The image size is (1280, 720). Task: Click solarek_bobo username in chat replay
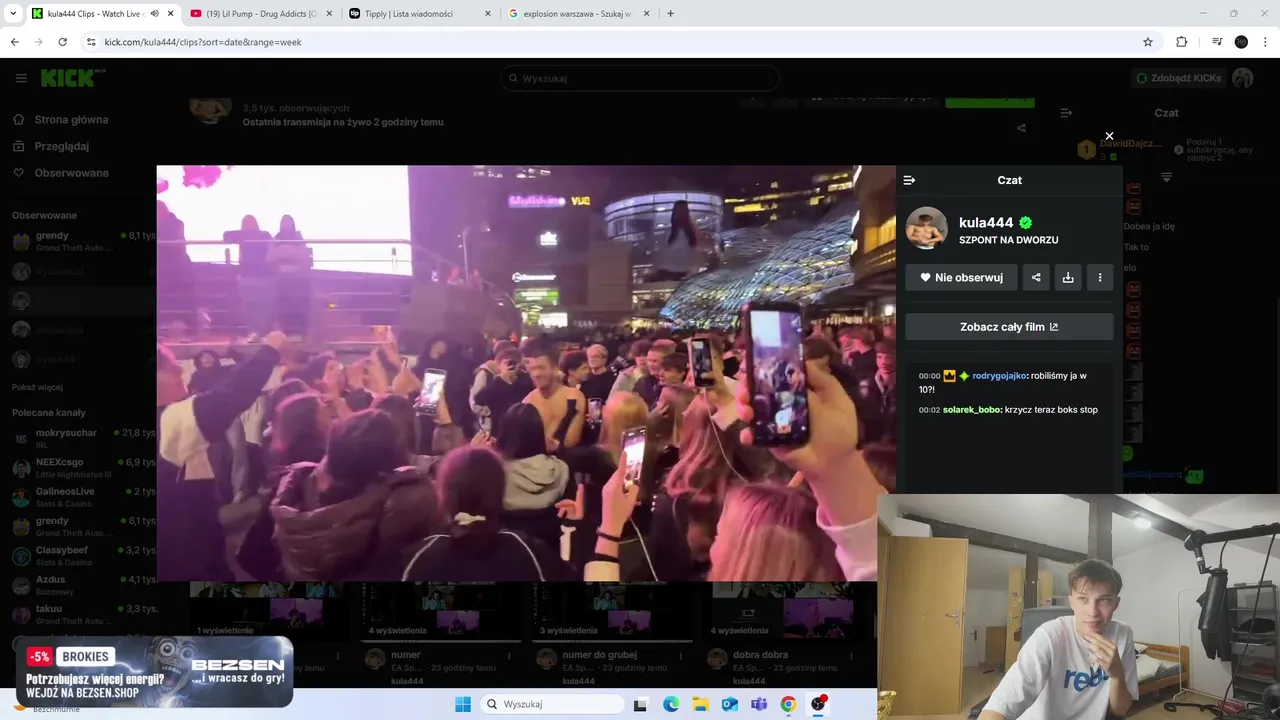point(972,410)
